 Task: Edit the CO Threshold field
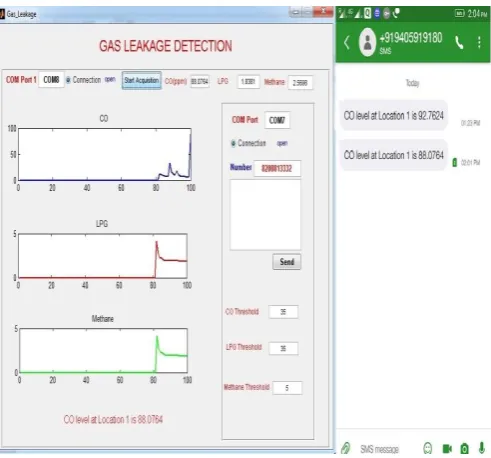(x=283, y=312)
